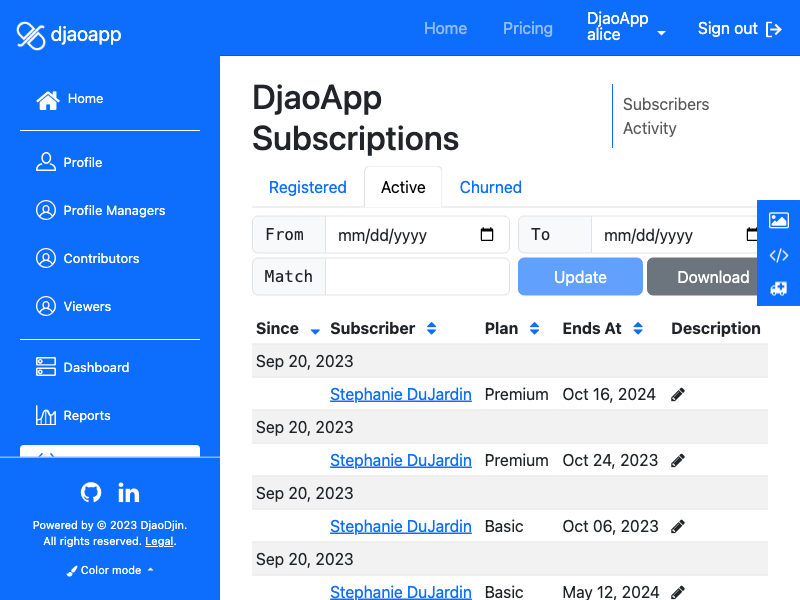The height and width of the screenshot is (600, 800).
Task: Open calendar picker in From date field
Action: (x=487, y=235)
